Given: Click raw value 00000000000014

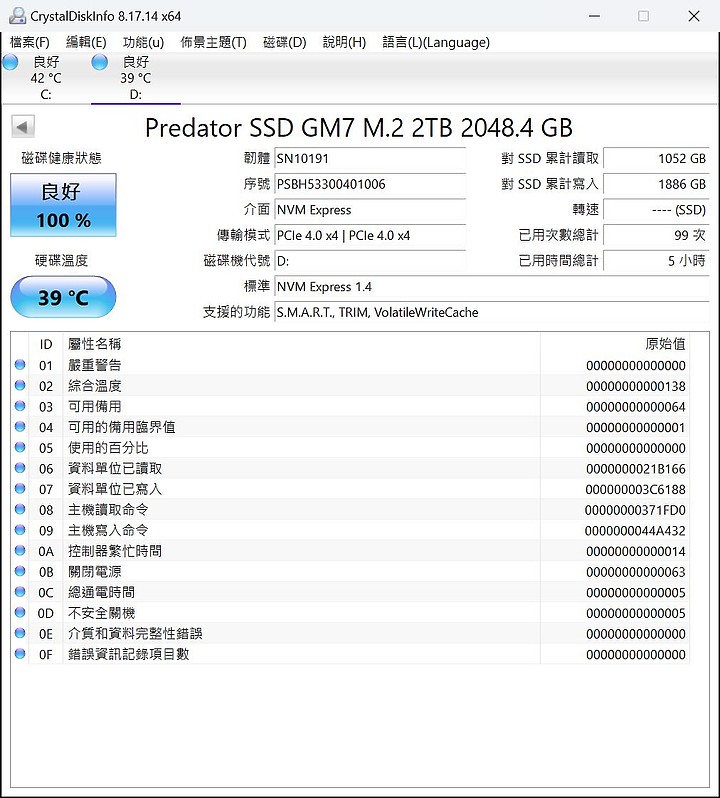Looking at the screenshot, I should (x=636, y=551).
